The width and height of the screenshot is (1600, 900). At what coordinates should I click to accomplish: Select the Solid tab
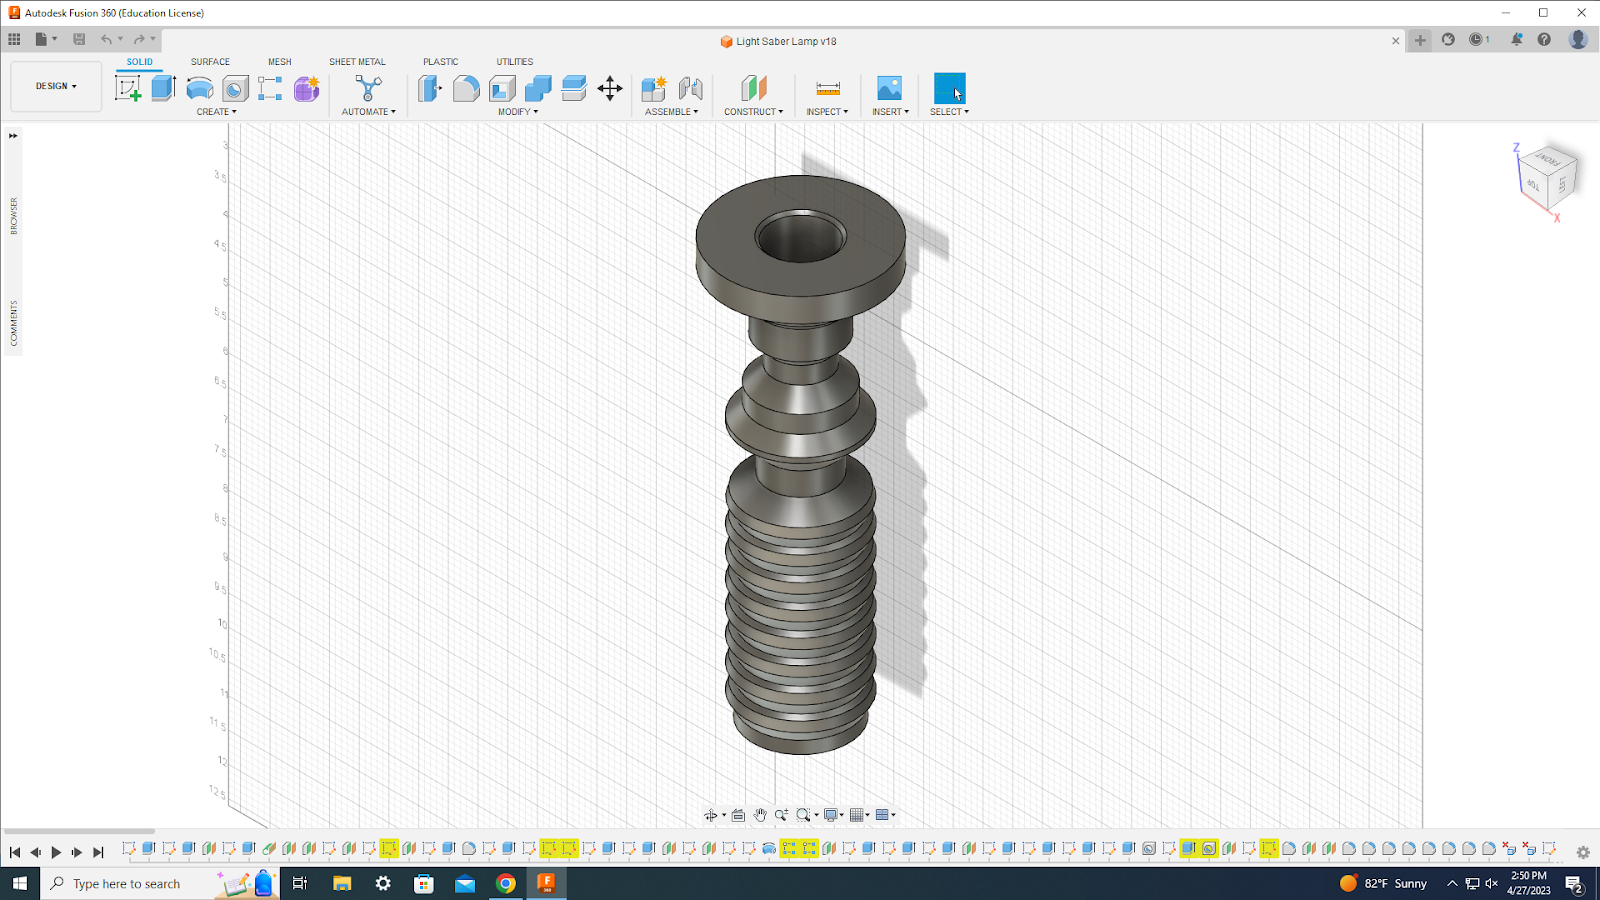point(140,62)
